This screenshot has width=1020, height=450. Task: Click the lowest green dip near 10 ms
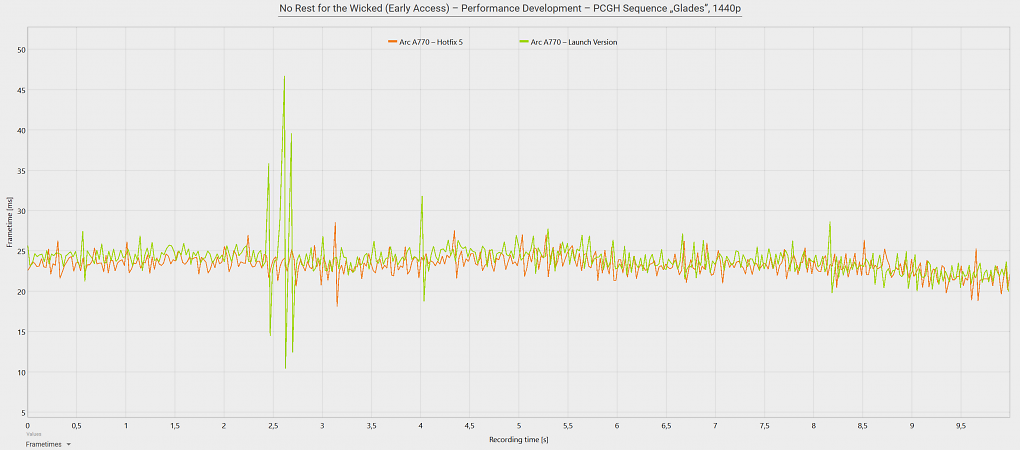click(286, 368)
